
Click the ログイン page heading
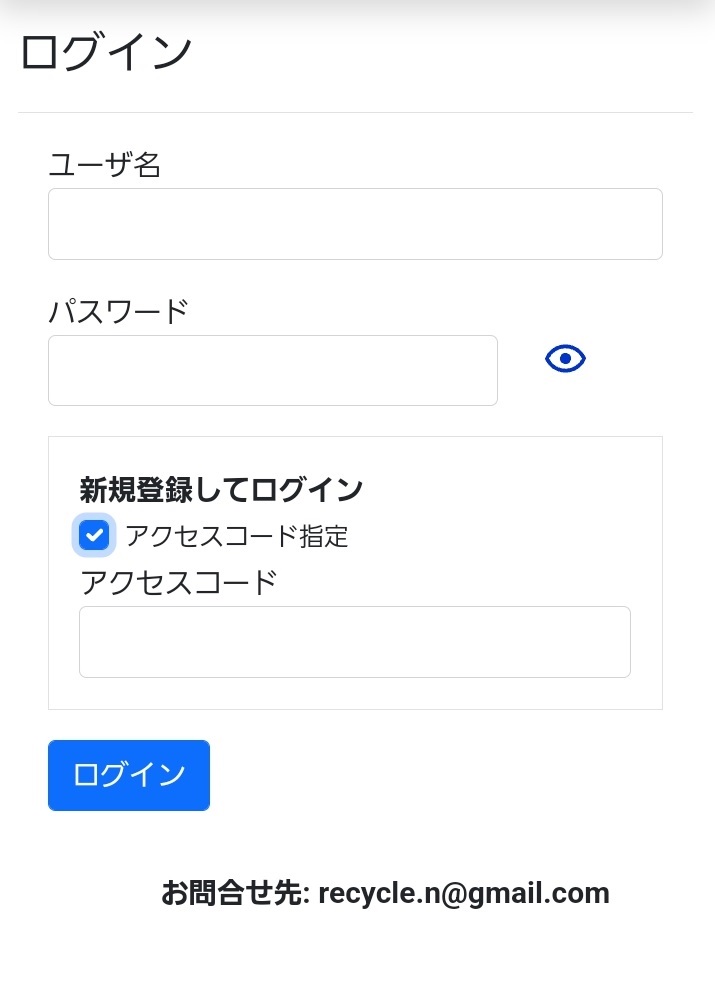[x=106, y=52]
